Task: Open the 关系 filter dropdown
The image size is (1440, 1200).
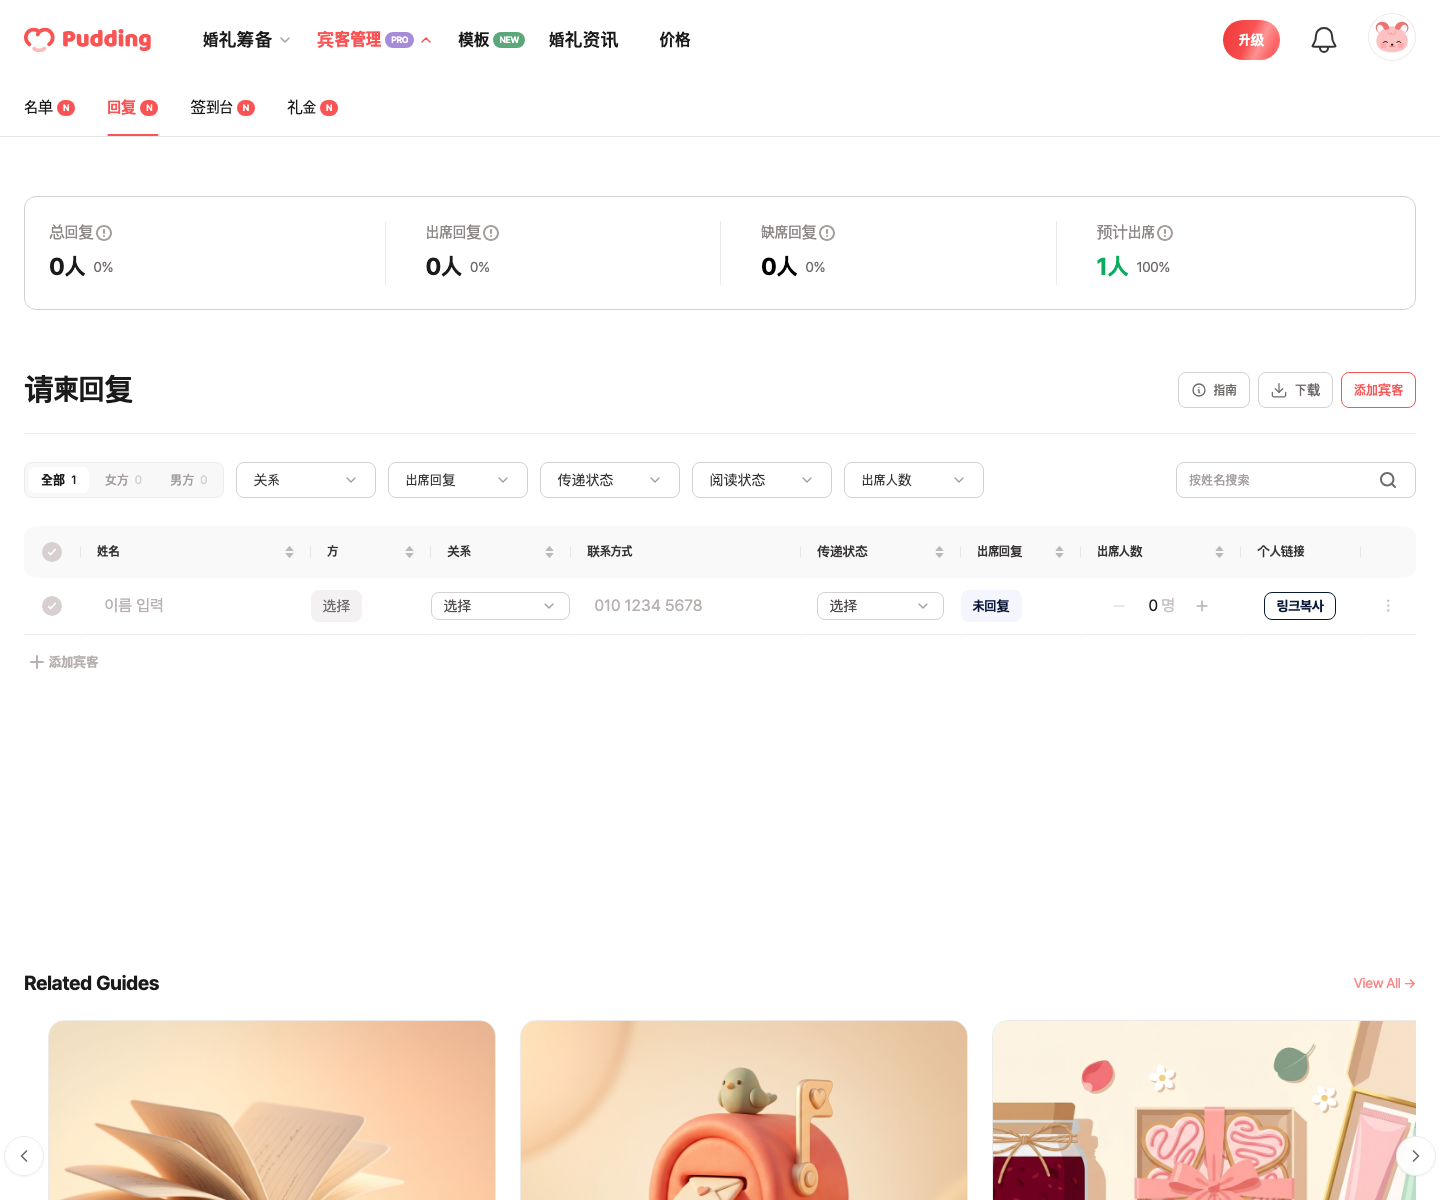Action: [x=306, y=480]
